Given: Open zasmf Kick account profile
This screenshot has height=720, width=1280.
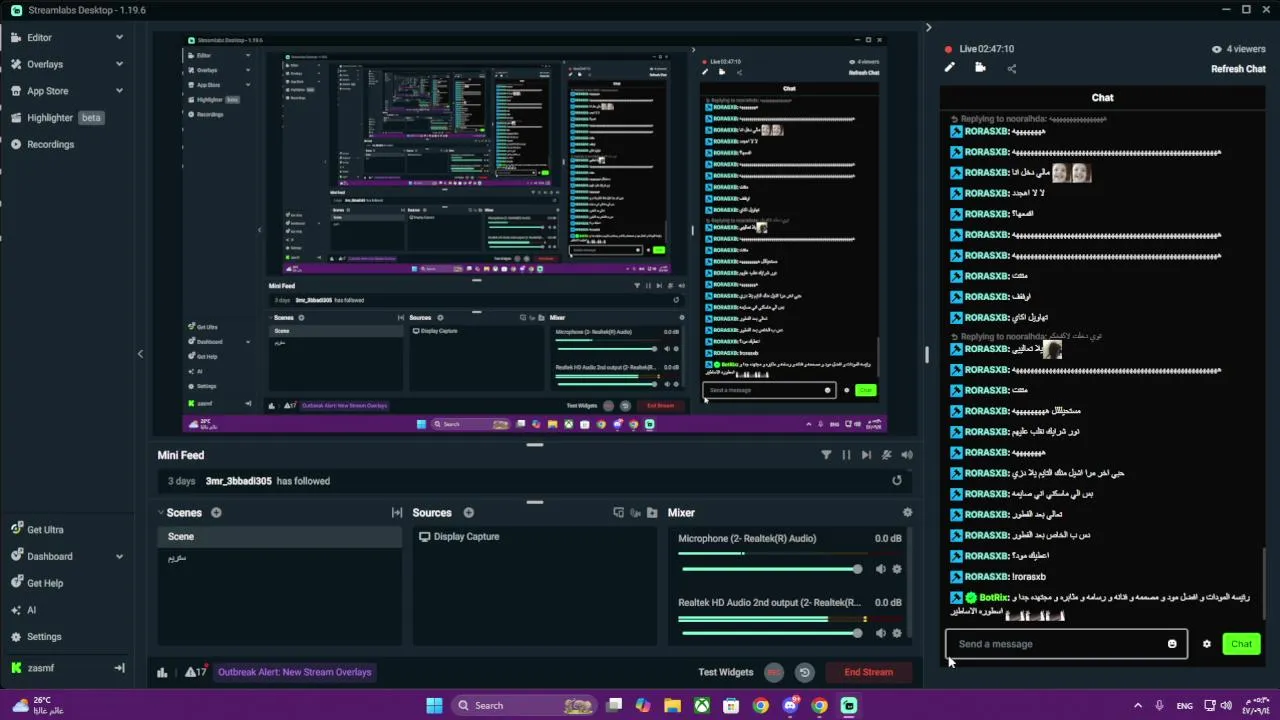Looking at the screenshot, I should coord(40,668).
